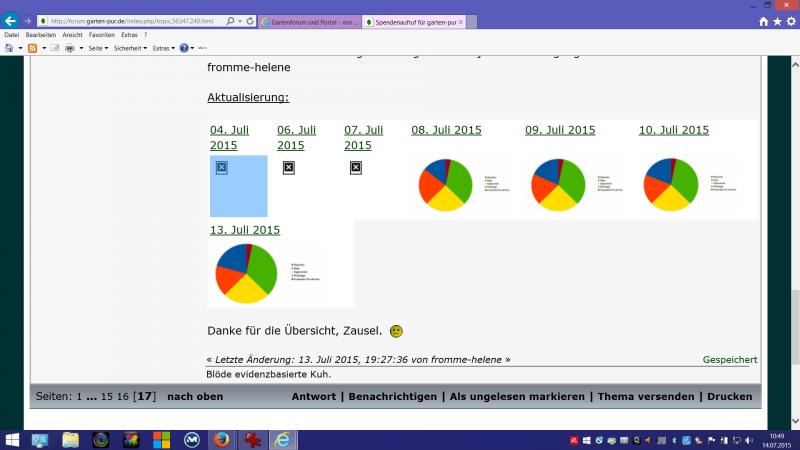Screen dimensions: 800x450
Task: Launch Firefox from the taskbar
Action: point(220,440)
